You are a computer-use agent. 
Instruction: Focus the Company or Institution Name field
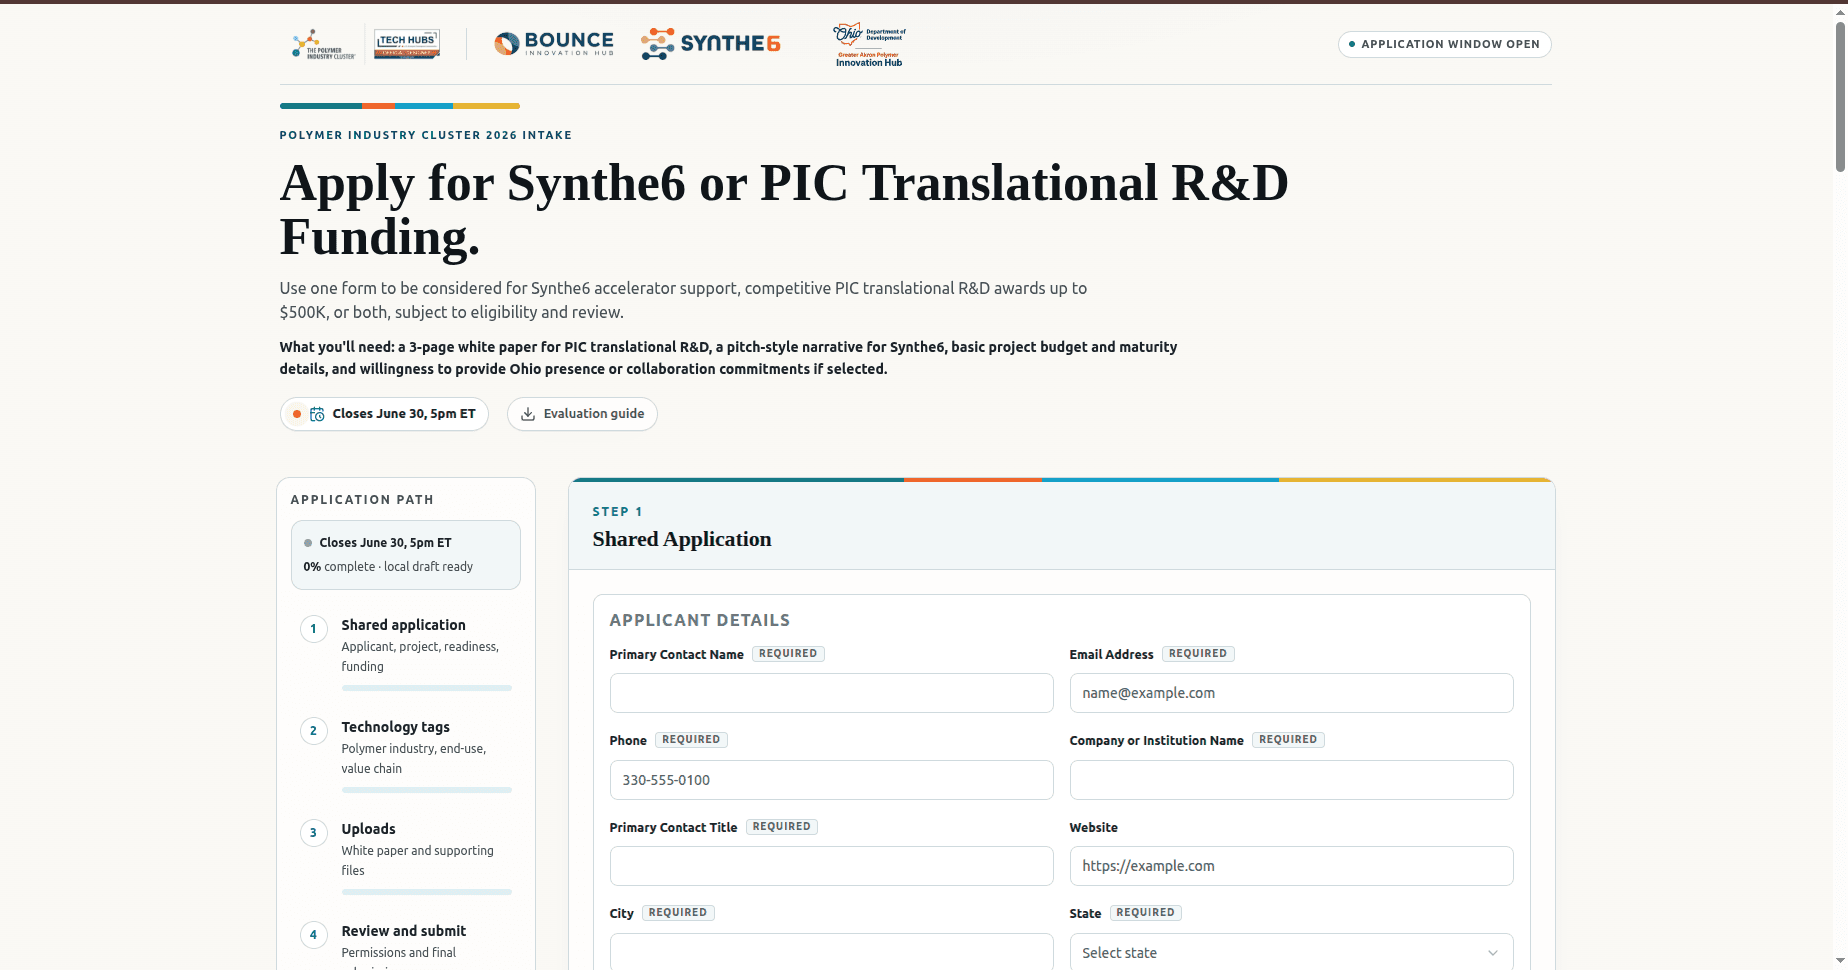point(1291,780)
